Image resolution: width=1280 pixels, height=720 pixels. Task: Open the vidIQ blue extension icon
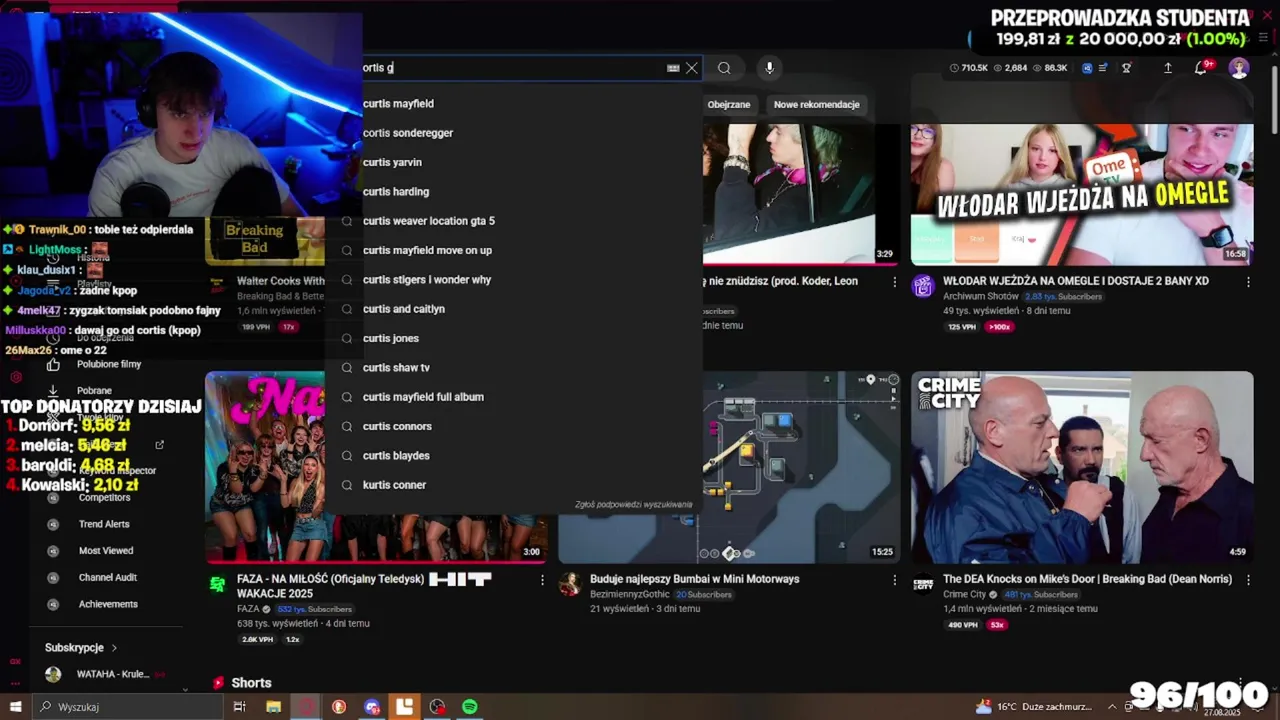click(1087, 68)
